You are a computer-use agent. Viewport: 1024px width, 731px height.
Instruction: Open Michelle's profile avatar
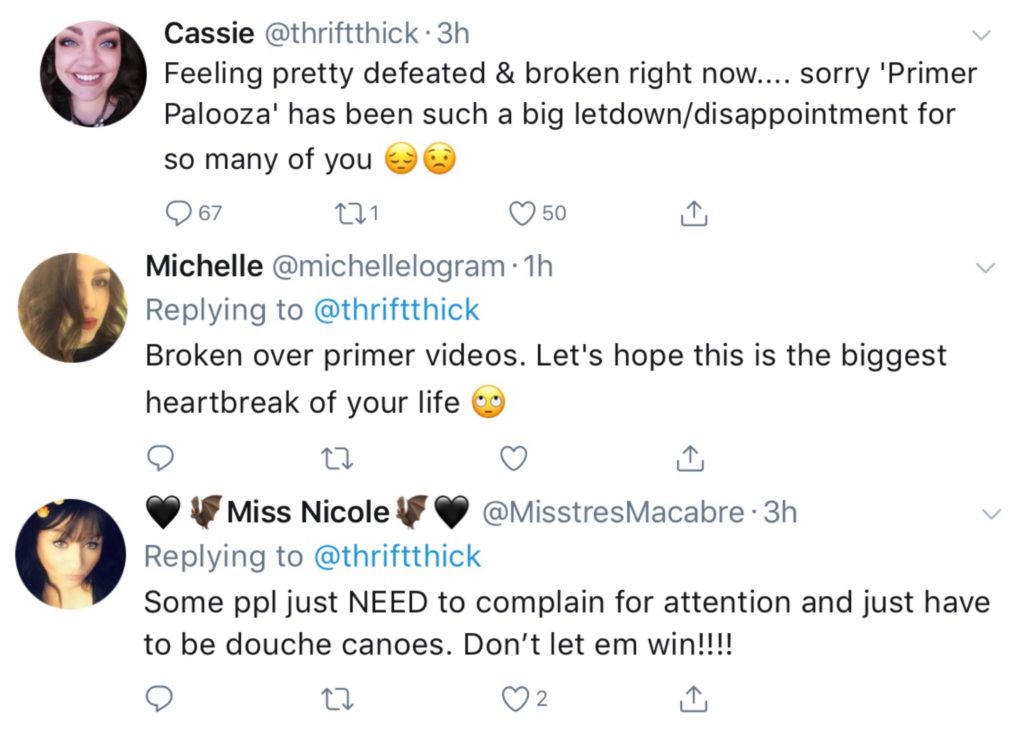tap(72, 307)
